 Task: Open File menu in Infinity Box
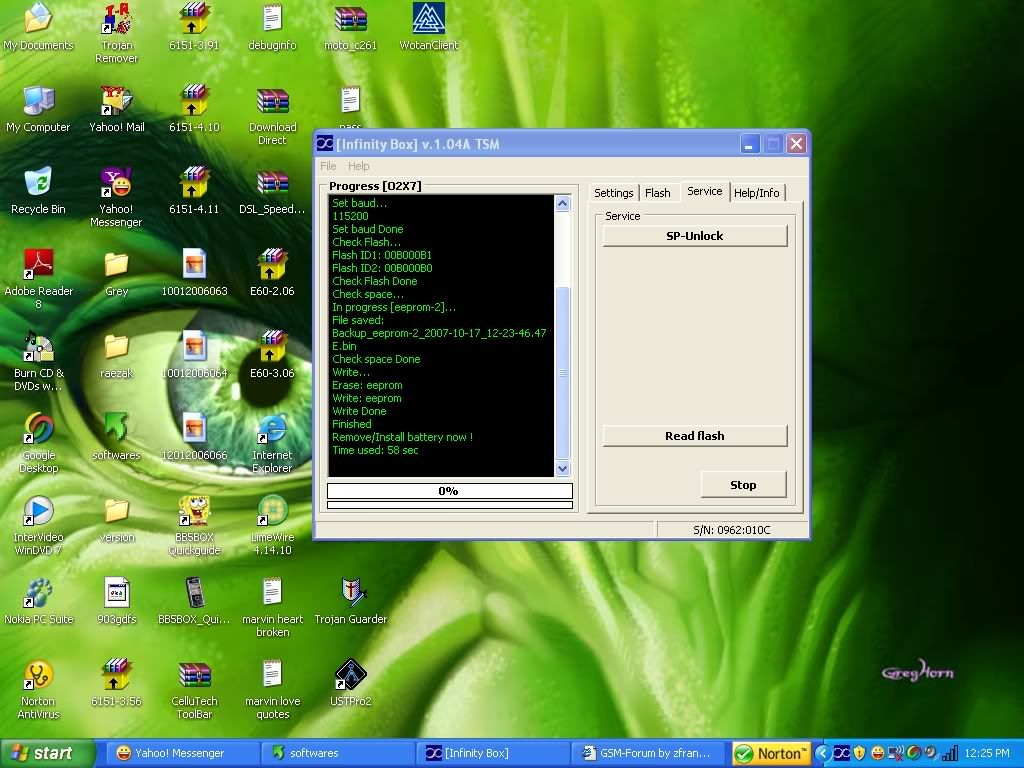click(x=328, y=166)
